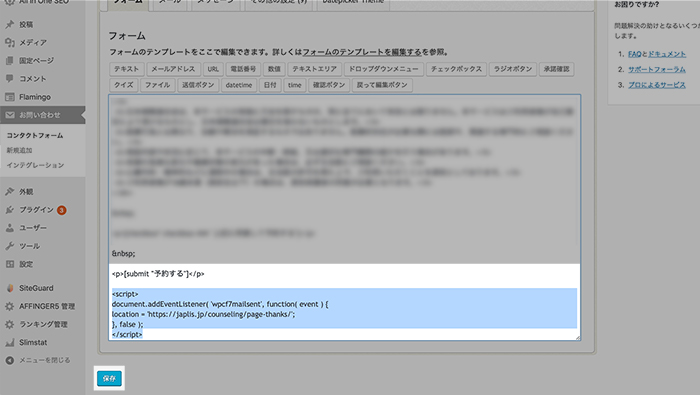The height and width of the screenshot is (395, 700).
Task: Insert a 送信ボタン form tag
Action: coord(198,85)
